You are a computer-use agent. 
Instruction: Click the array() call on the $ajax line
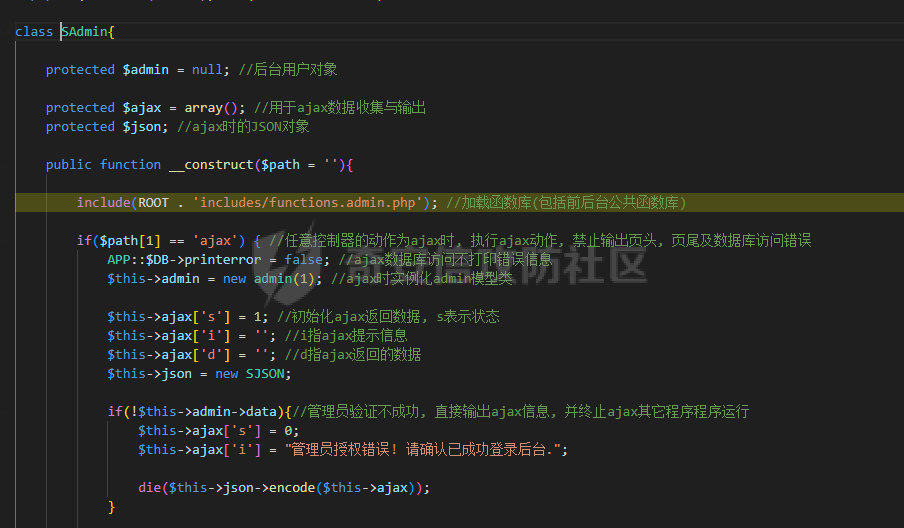(x=214, y=108)
